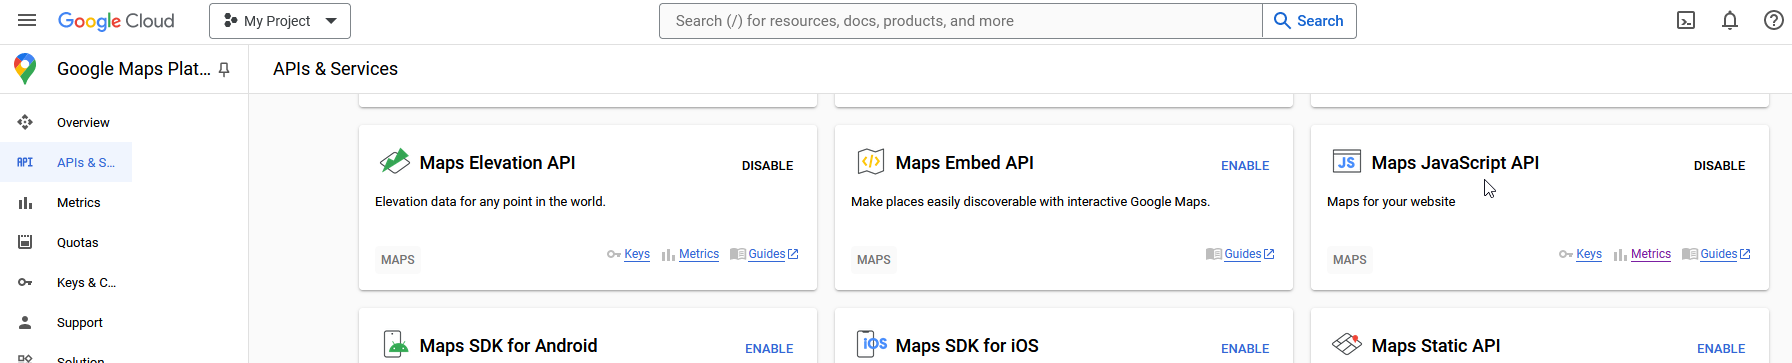
Task: Click the iOS icon of Maps SDK for iOS
Action: pos(872,344)
